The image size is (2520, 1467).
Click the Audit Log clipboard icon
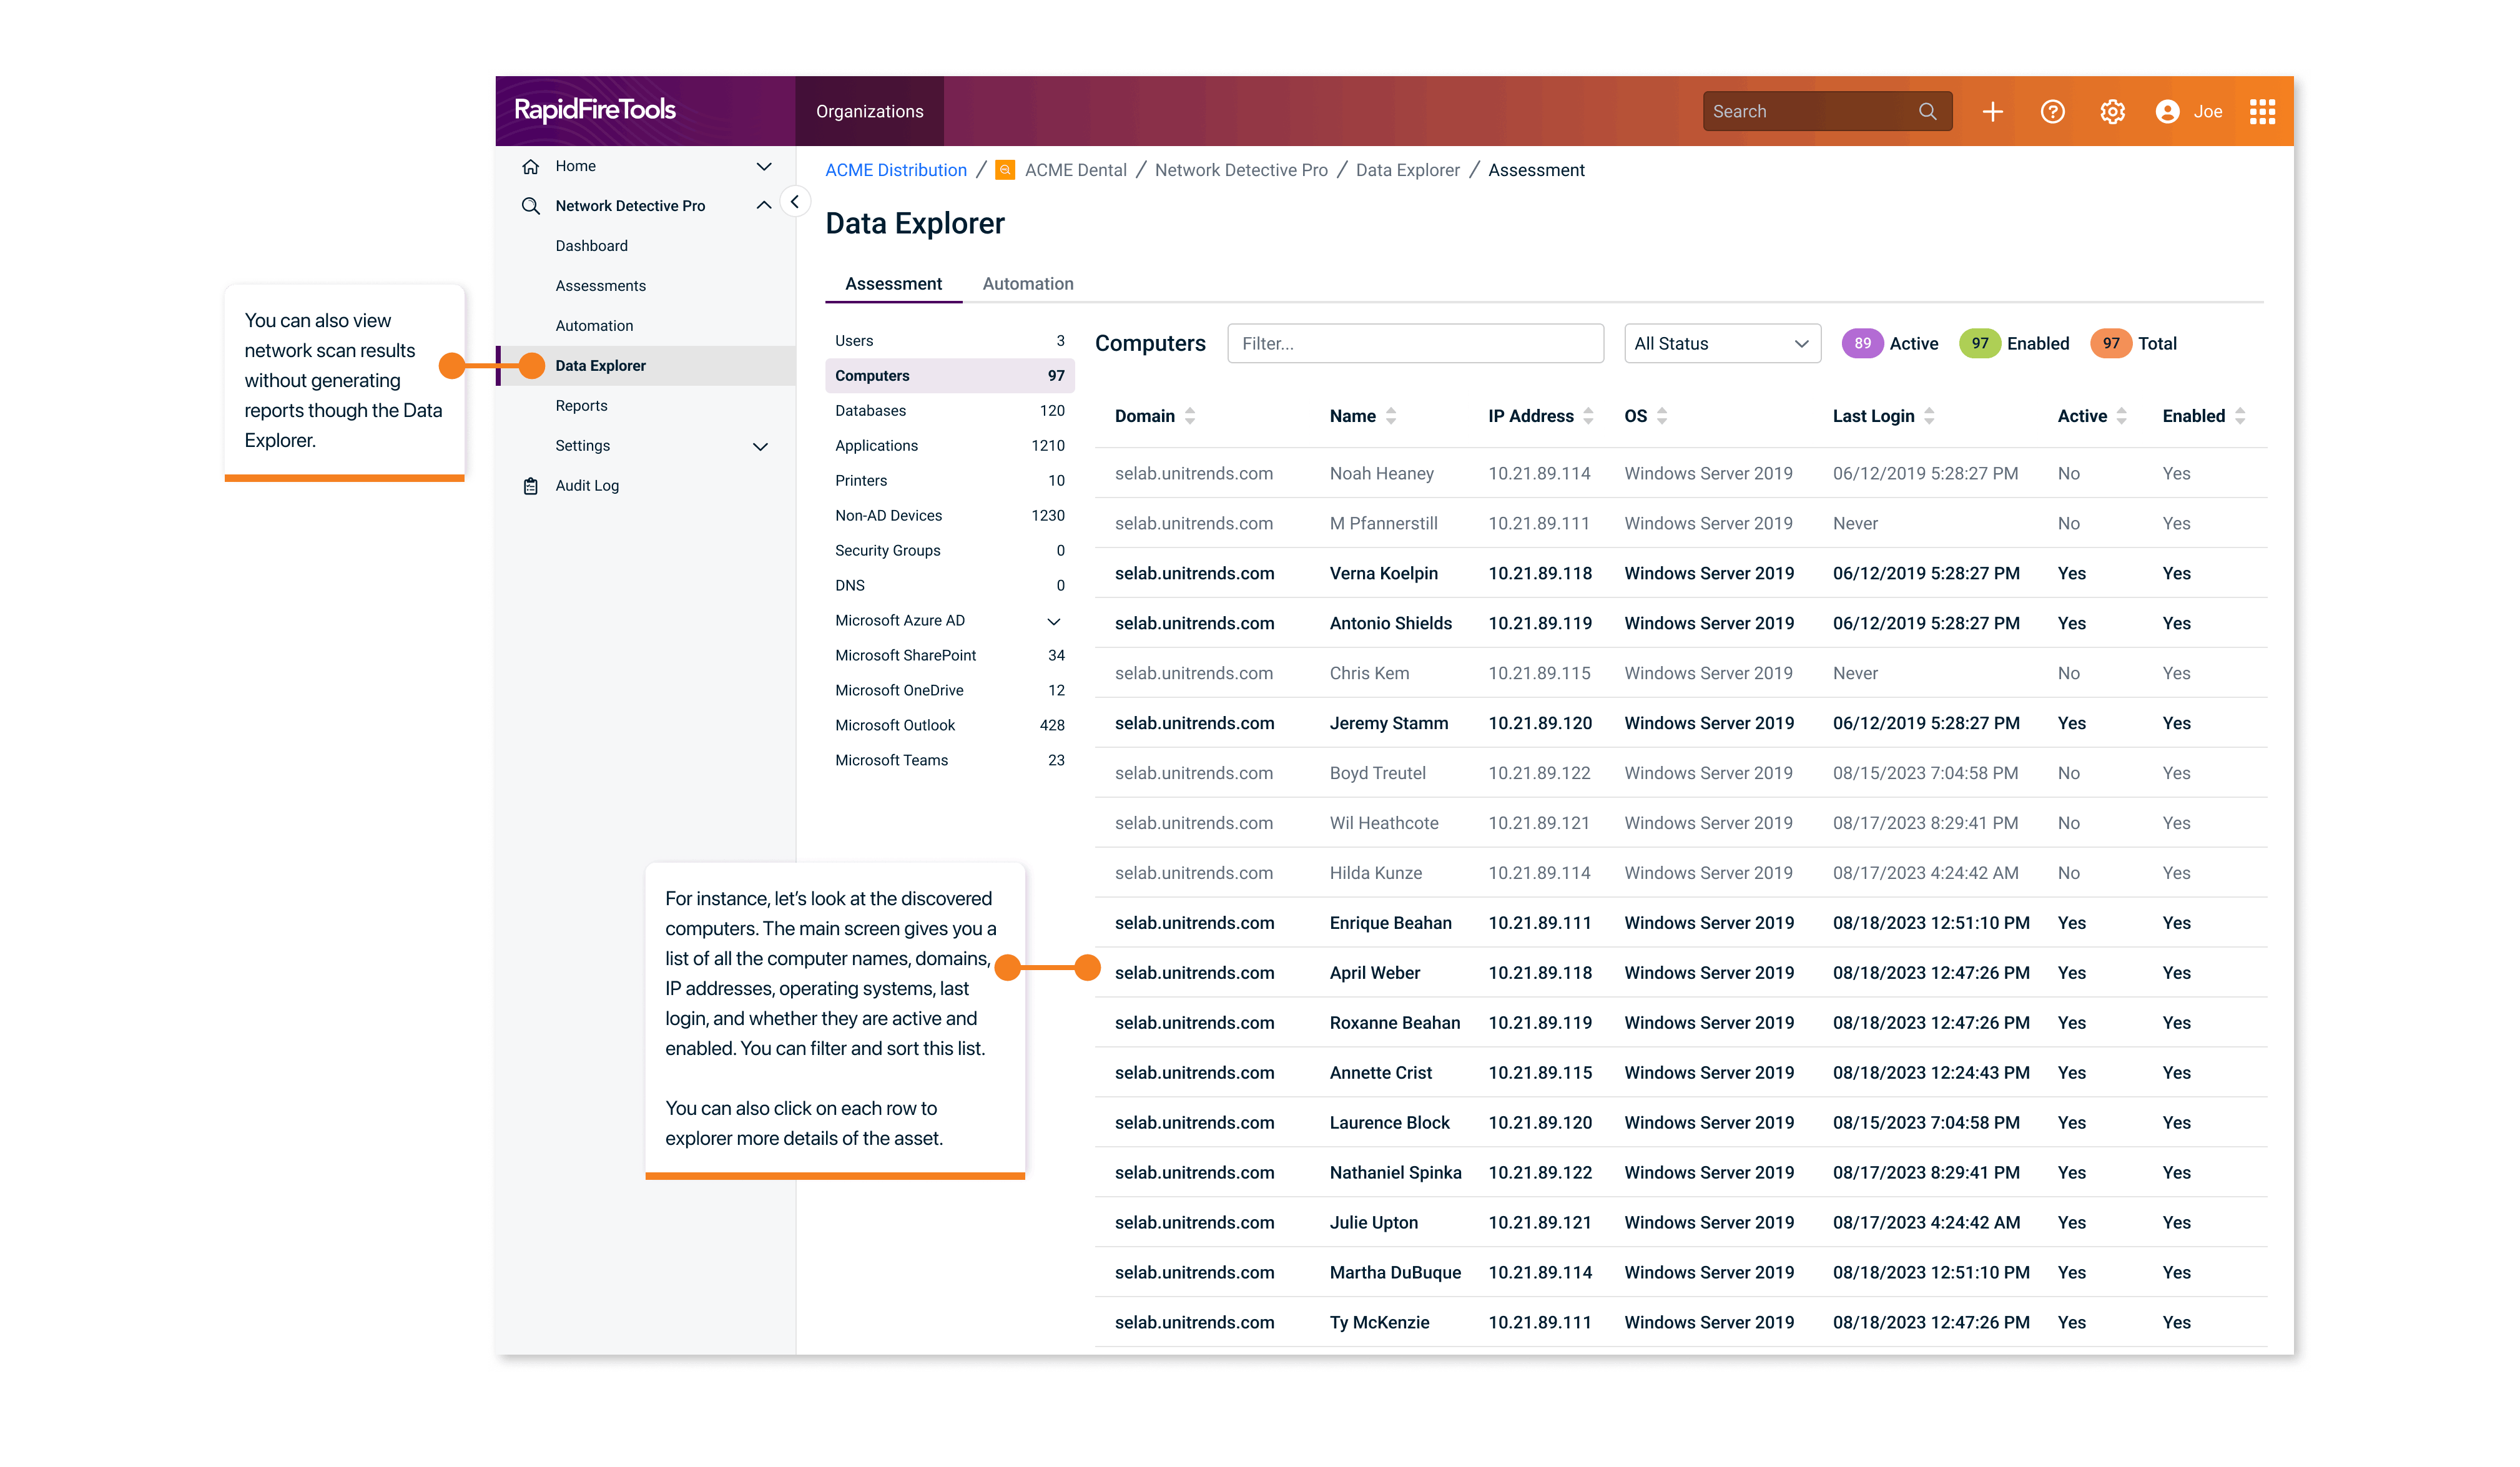pos(531,486)
